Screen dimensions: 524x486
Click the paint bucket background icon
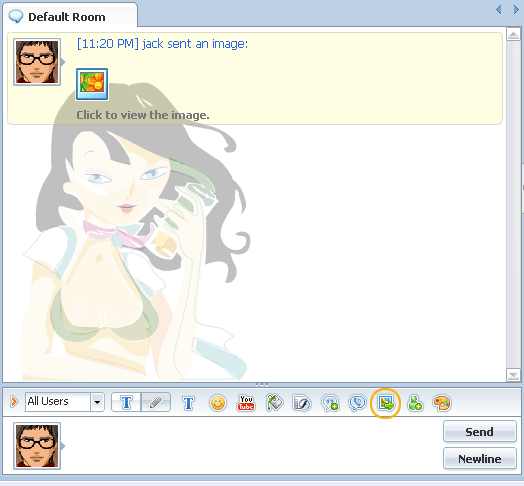click(274, 402)
